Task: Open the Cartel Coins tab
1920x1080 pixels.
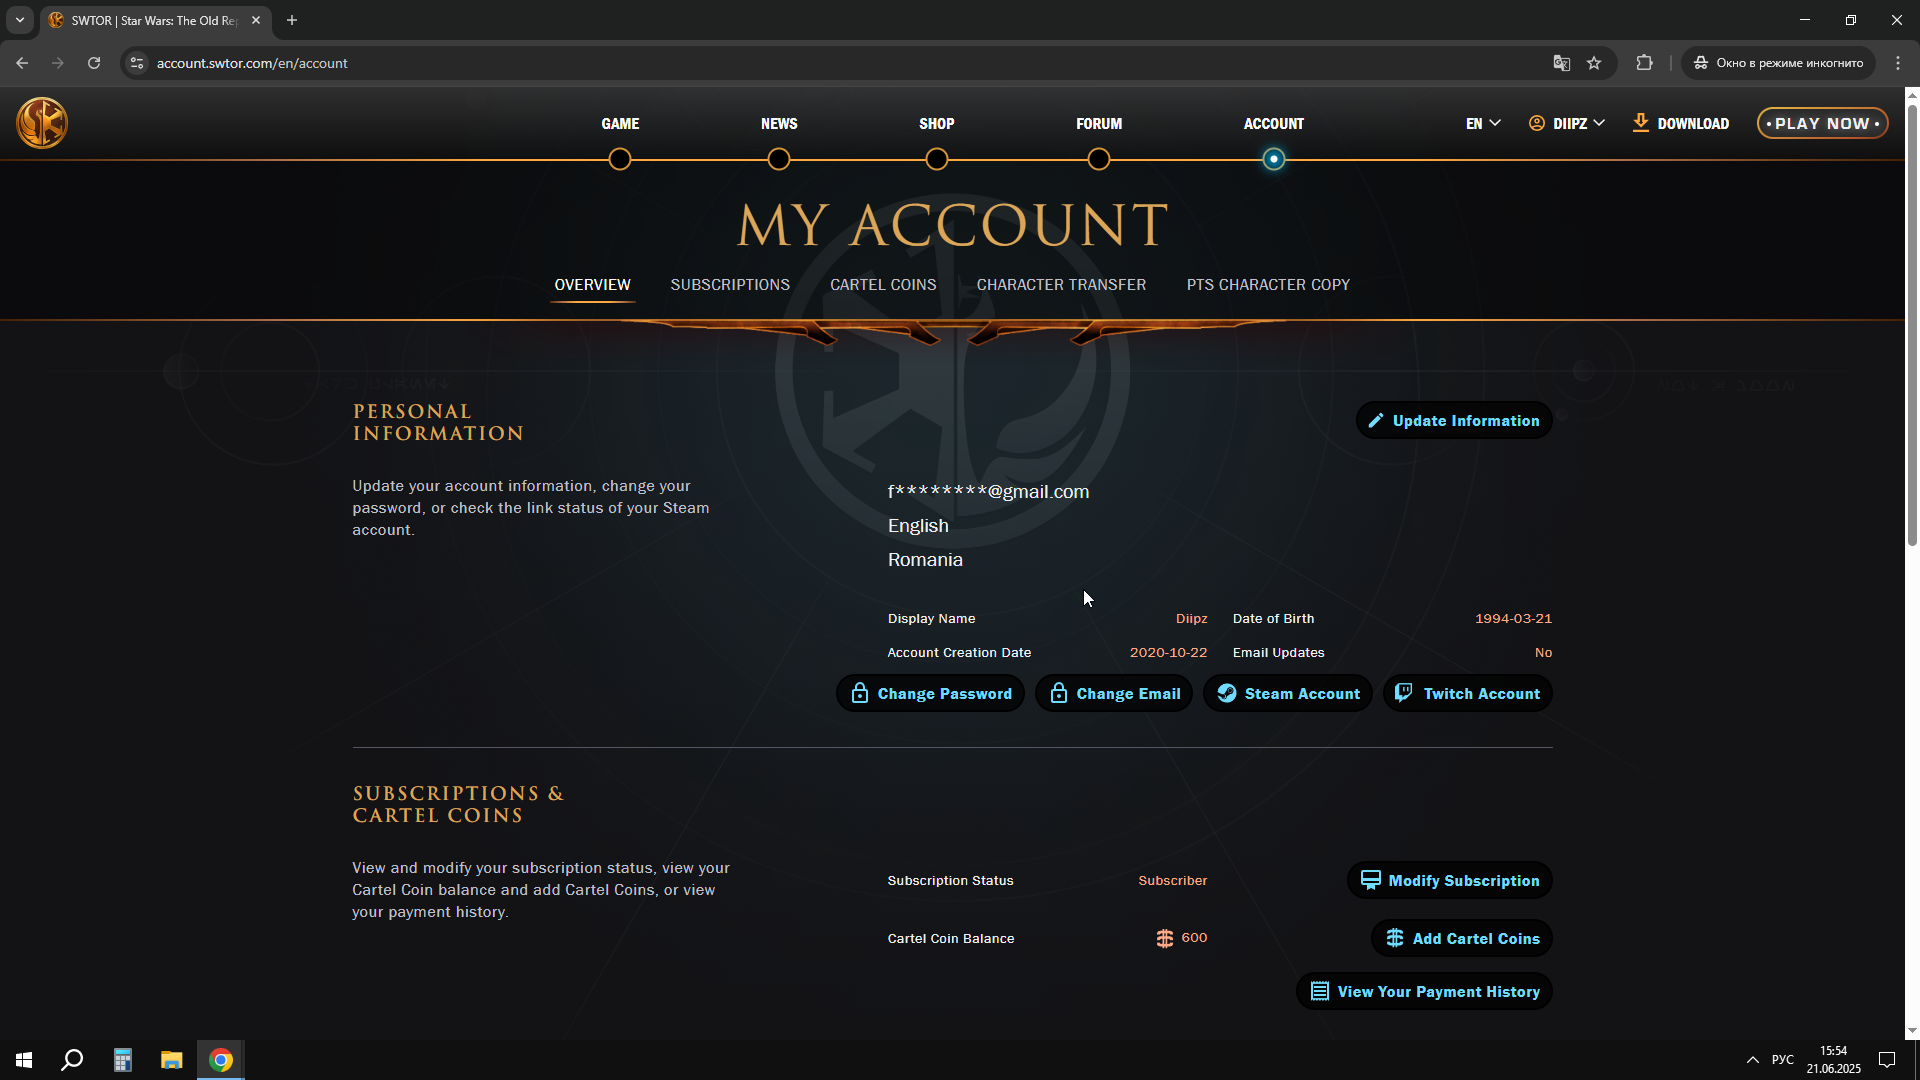Action: [x=883, y=285]
